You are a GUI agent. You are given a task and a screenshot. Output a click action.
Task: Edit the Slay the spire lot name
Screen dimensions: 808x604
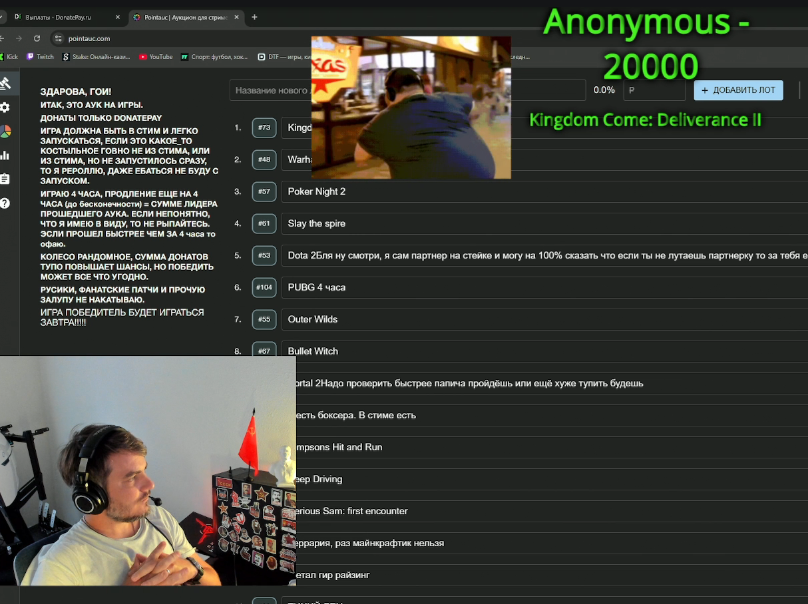point(545,224)
